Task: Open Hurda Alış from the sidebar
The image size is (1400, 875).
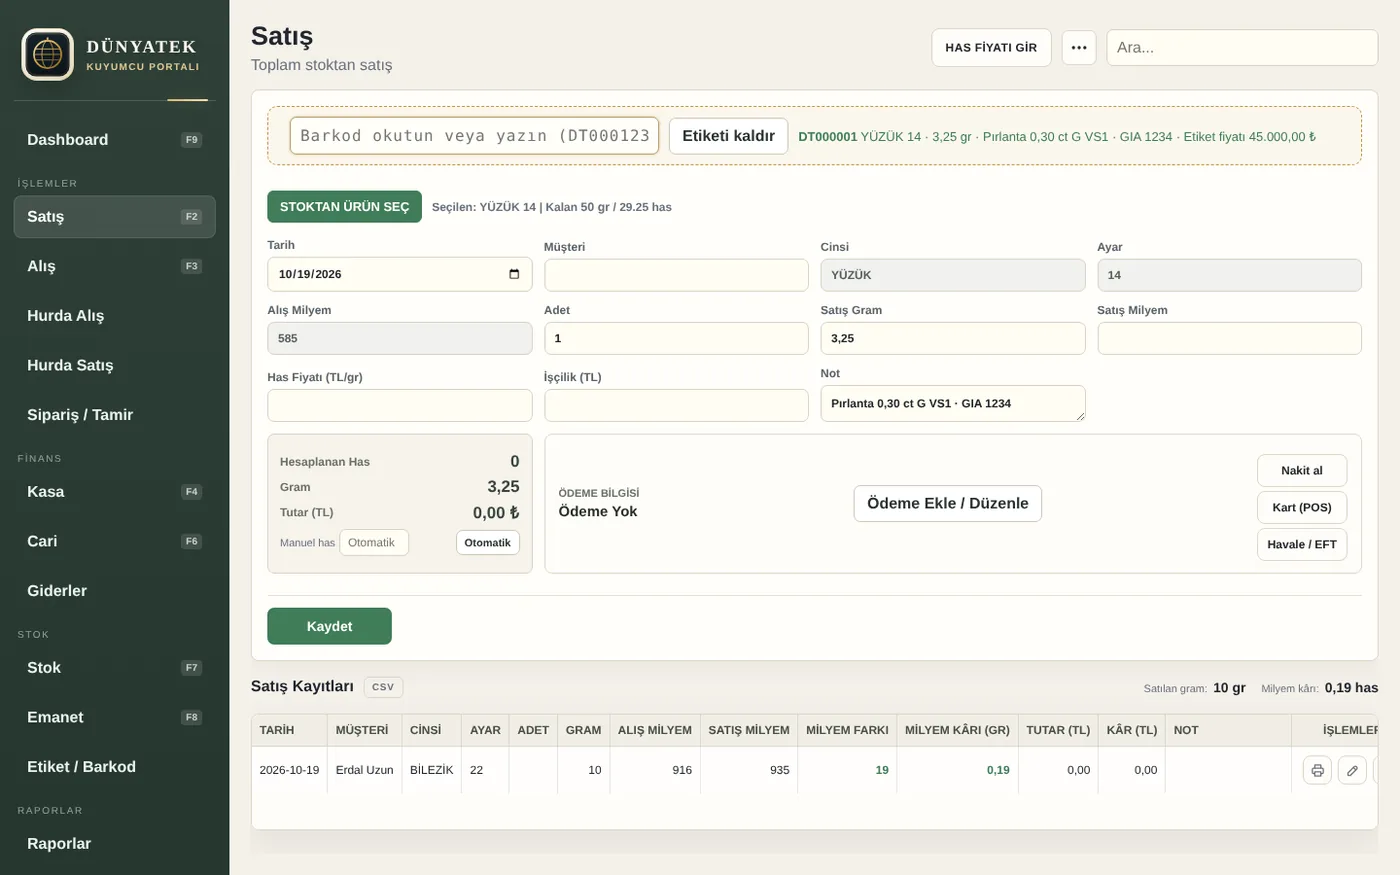Action: pyautogui.click(x=115, y=316)
